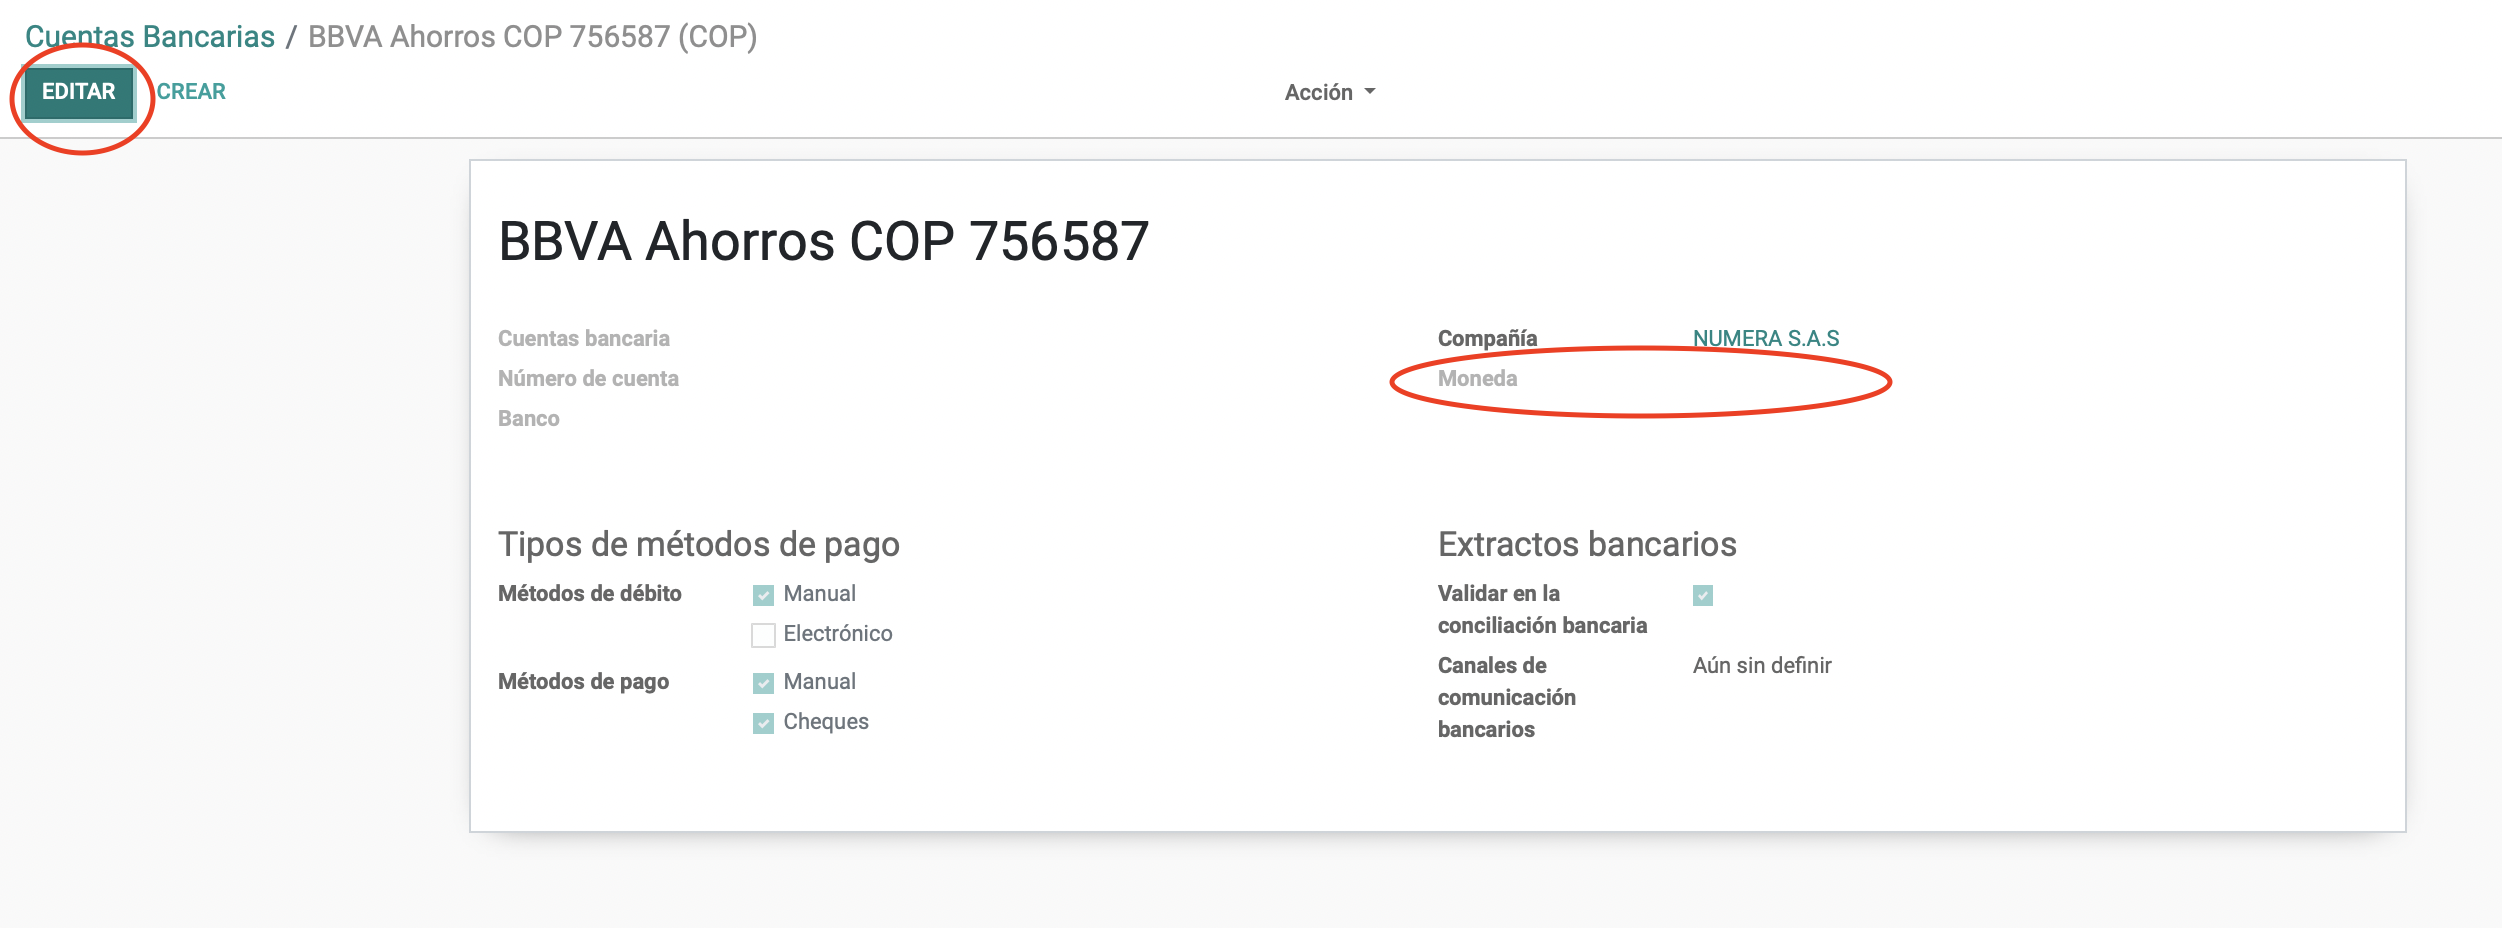Open the NUMERA S.A.S company link
Screen dimensions: 2502x928
[1766, 339]
